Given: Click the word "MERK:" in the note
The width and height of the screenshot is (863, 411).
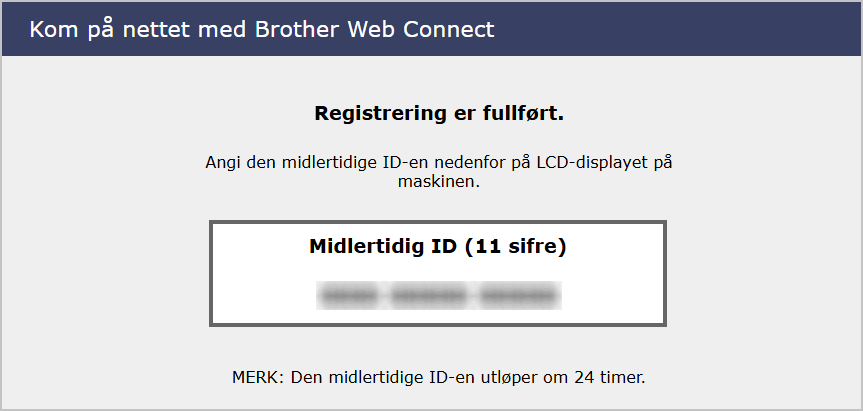Looking at the screenshot, I should click(255, 378).
